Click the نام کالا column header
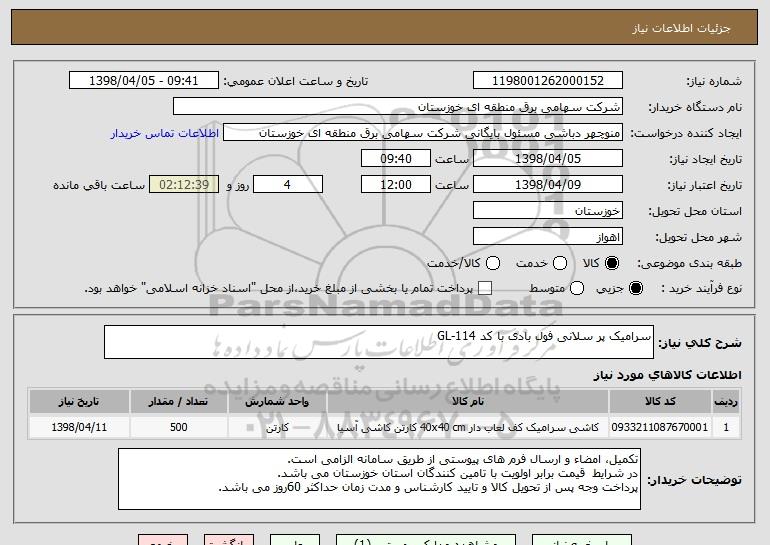This screenshot has width=770, height=545. [468, 402]
